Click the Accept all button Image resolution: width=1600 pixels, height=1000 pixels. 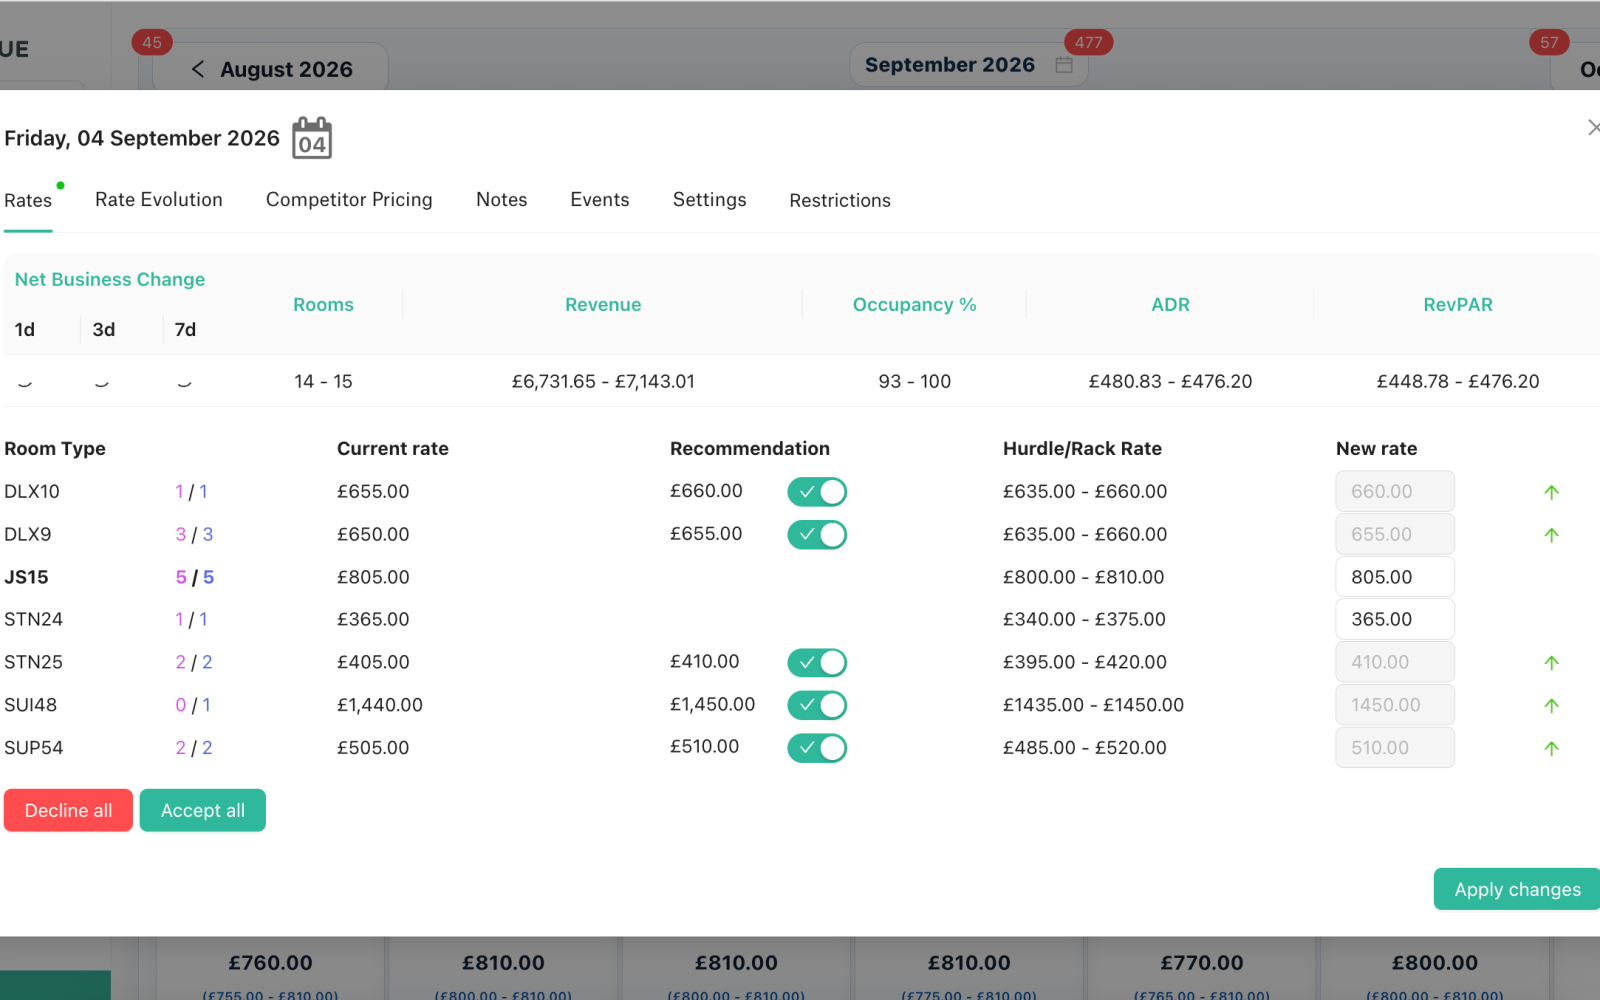pyautogui.click(x=203, y=810)
